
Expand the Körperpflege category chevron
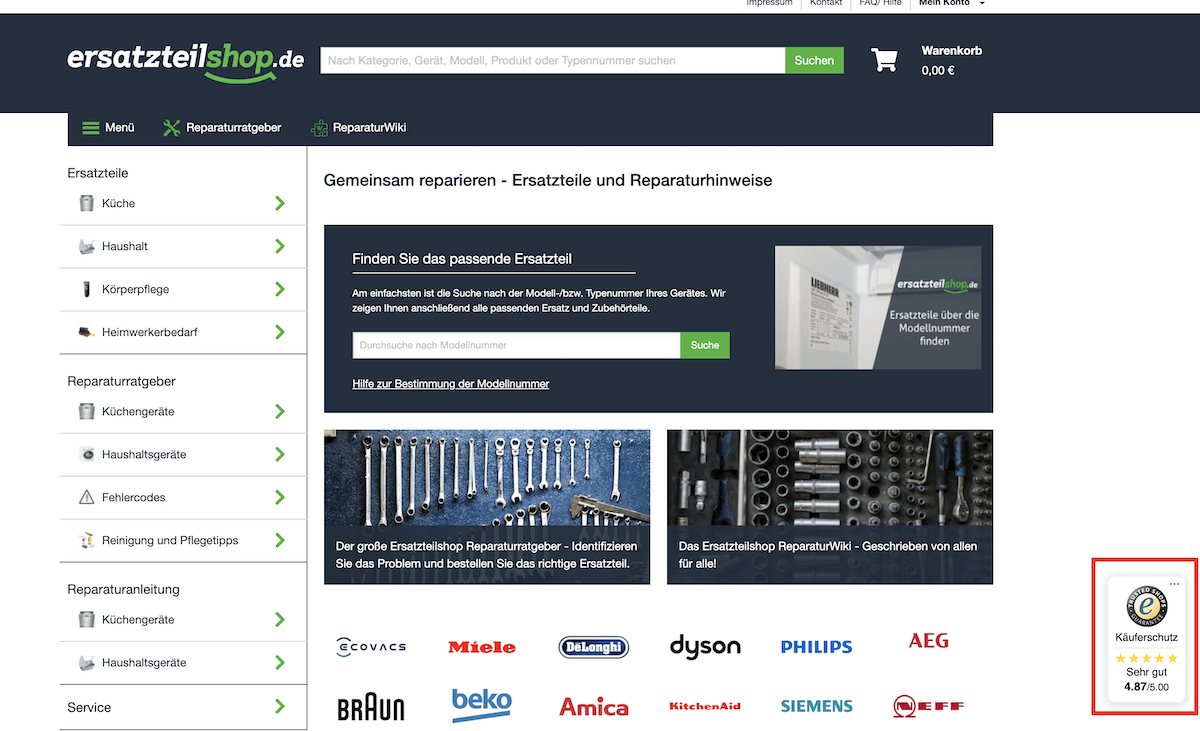click(280, 289)
